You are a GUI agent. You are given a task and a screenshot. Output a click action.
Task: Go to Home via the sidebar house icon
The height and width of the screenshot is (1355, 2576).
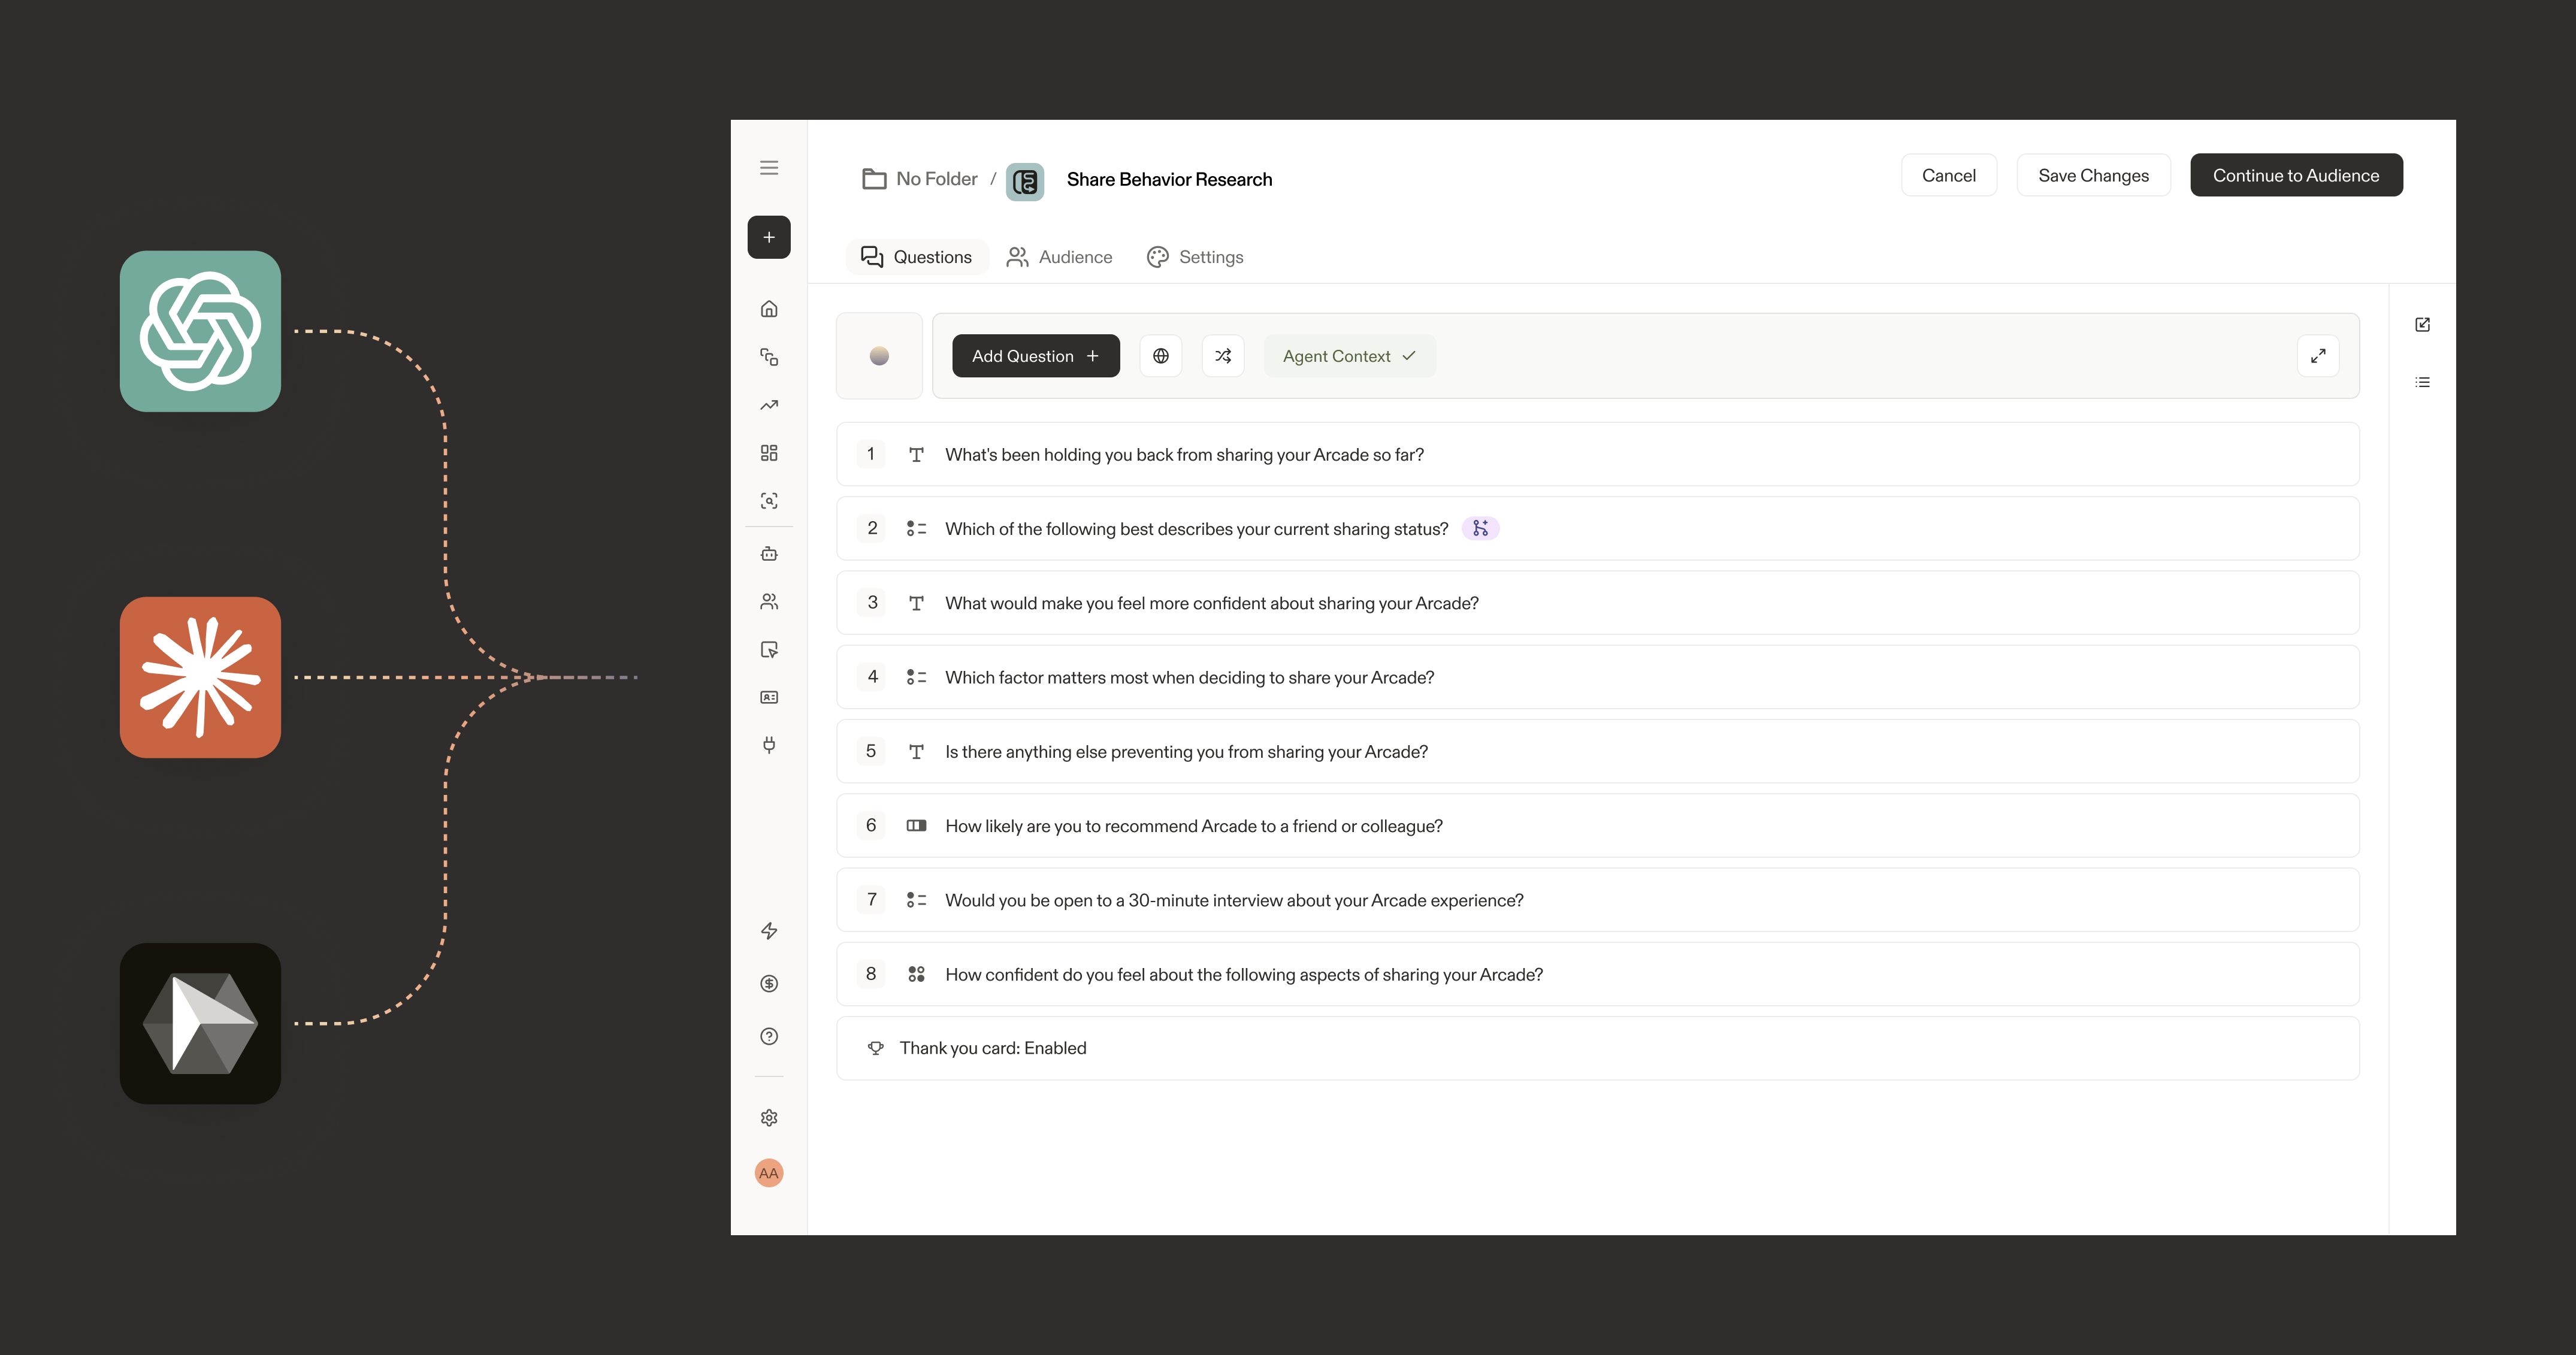[769, 309]
